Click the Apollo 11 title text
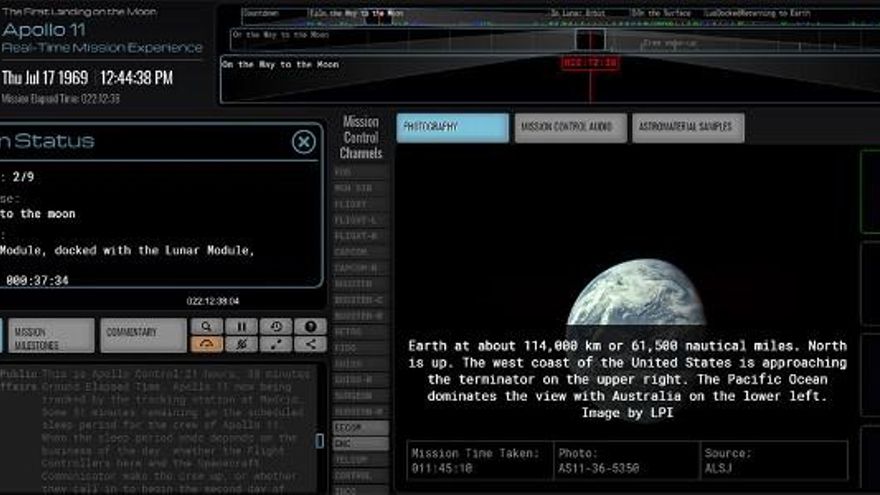Screen dimensions: 880x495 pyautogui.click(x=44, y=30)
